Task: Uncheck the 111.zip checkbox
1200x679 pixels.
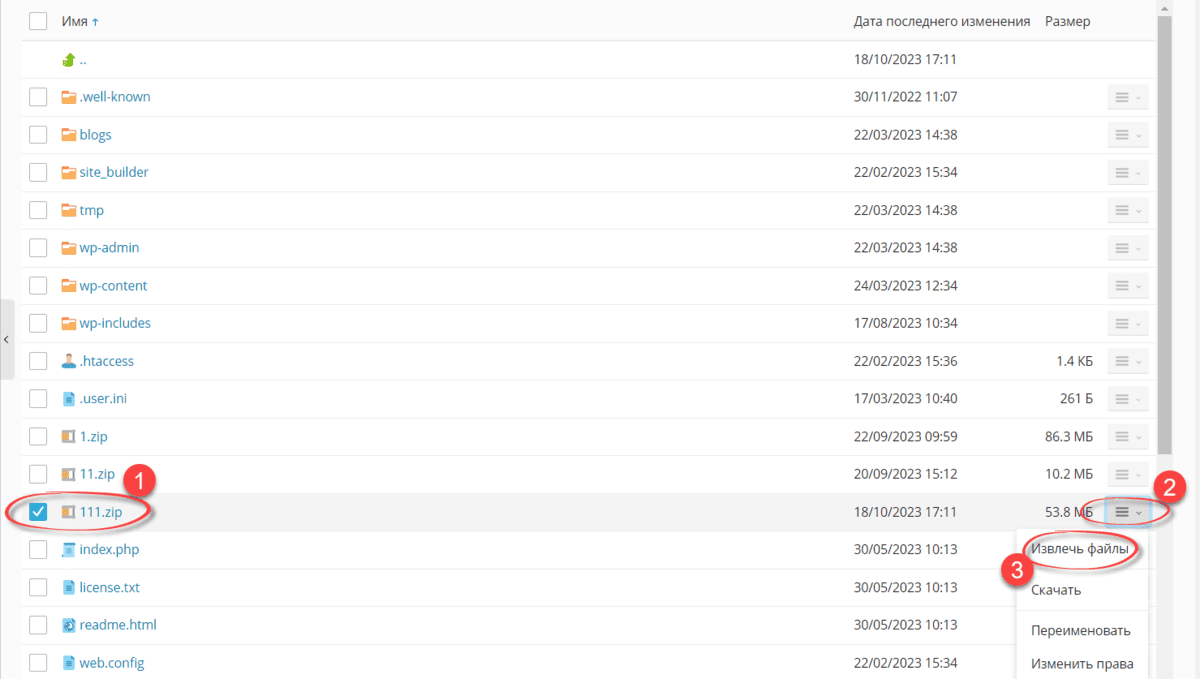Action: [38, 512]
